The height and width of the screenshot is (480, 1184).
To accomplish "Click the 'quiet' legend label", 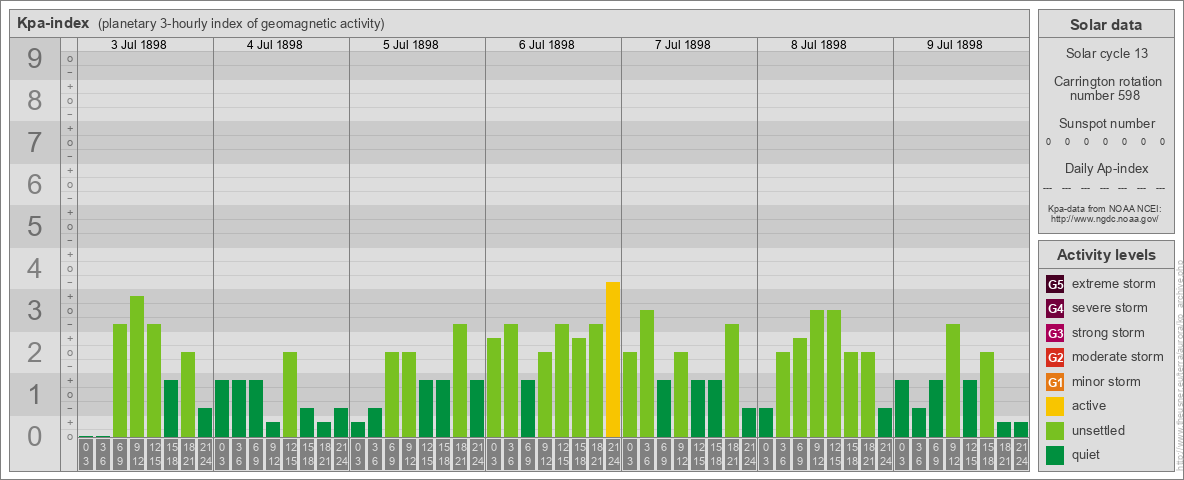I will click(1088, 454).
